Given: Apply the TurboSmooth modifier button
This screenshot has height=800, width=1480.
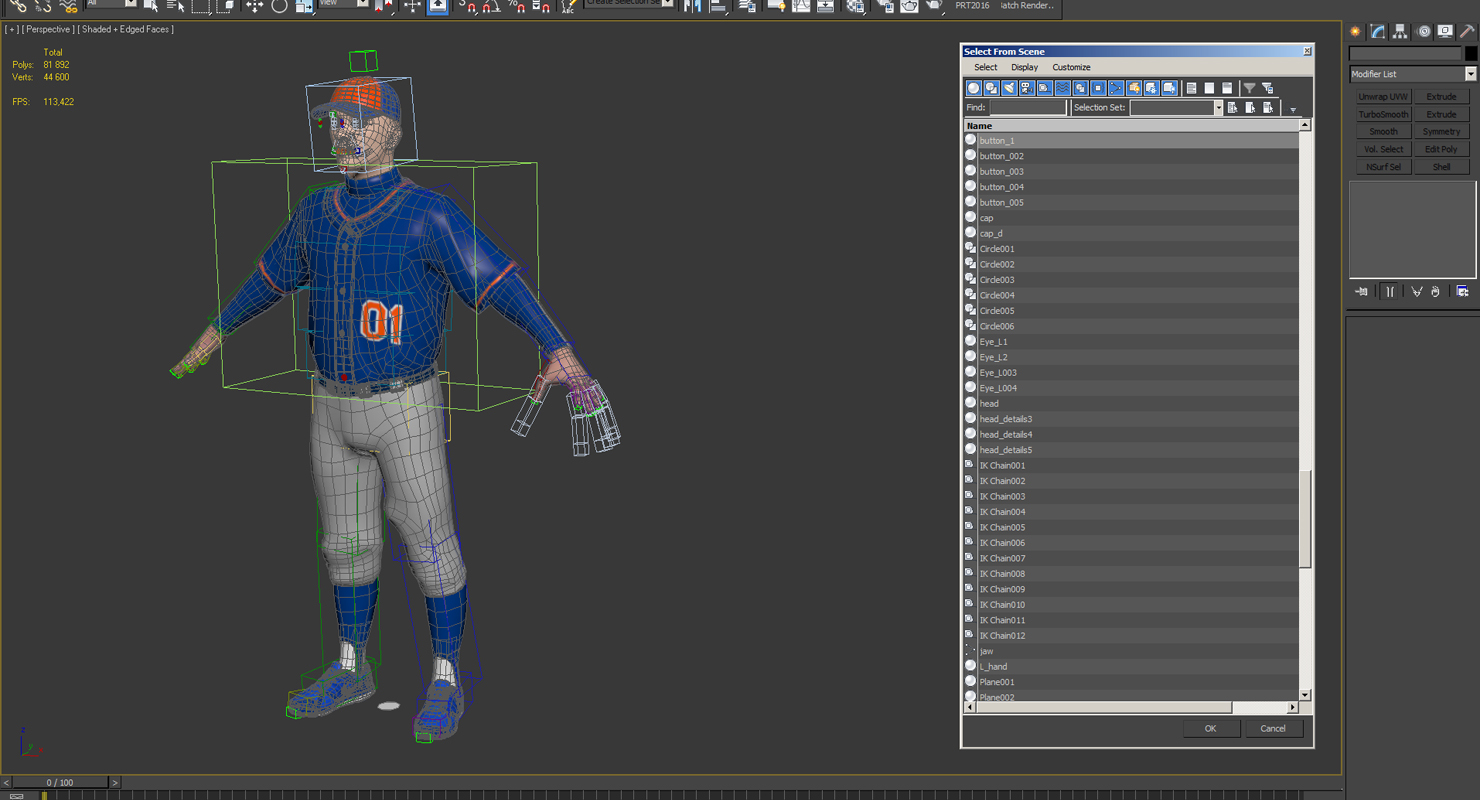Looking at the screenshot, I should [1383, 114].
